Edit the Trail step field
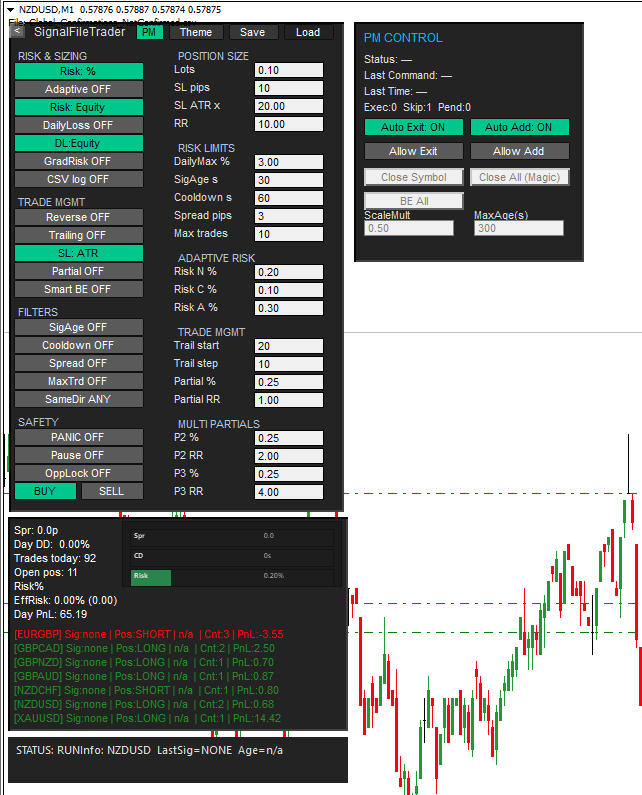 click(x=289, y=365)
